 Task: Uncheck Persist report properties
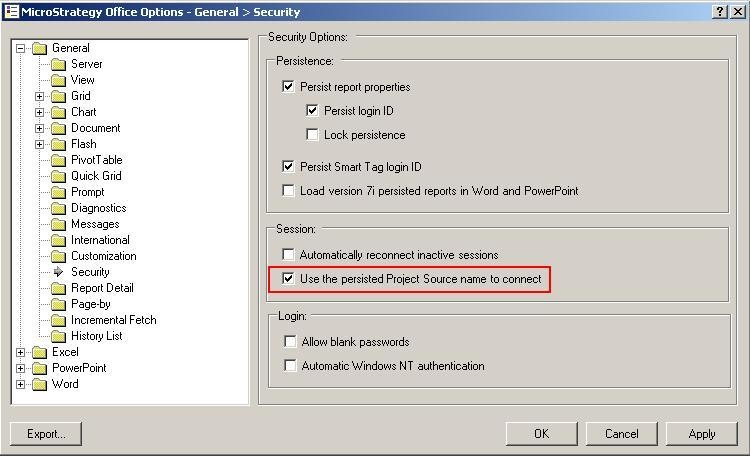click(x=290, y=87)
